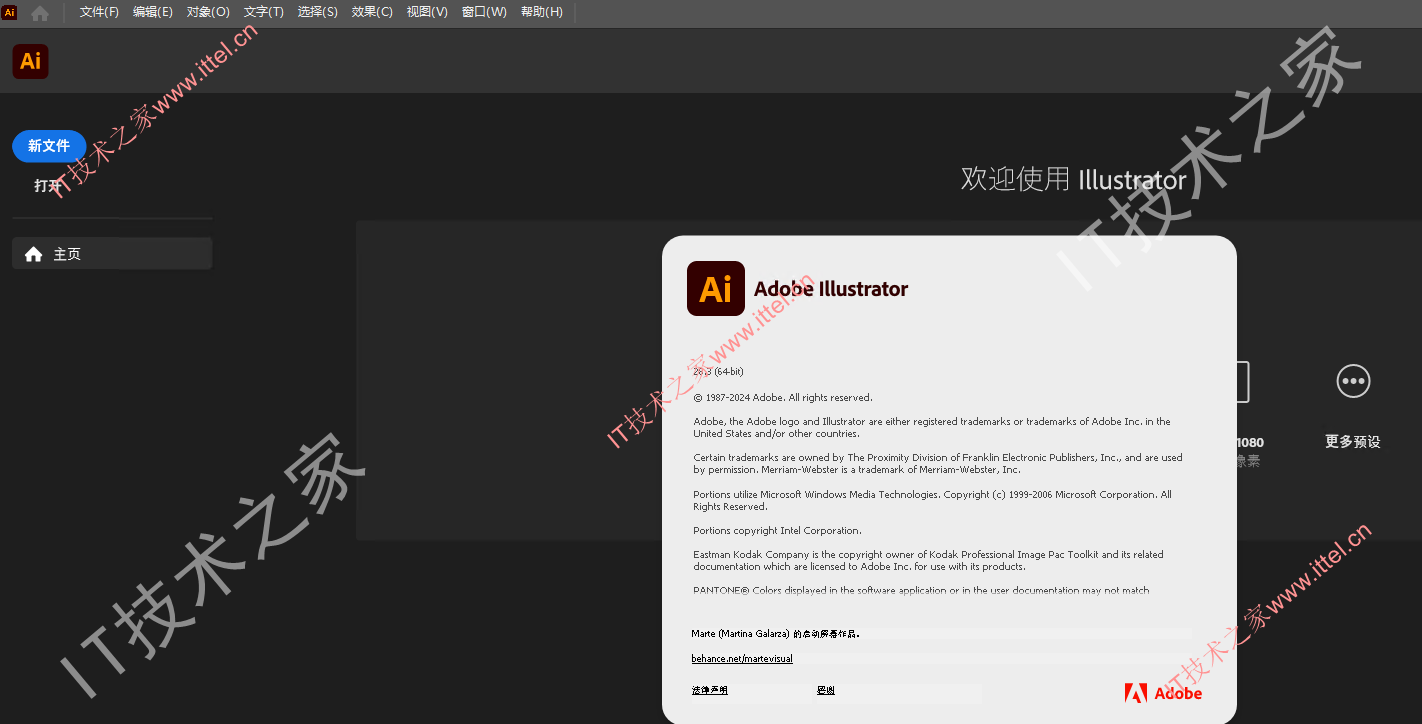Click the more presets (…) circle icon

click(x=1353, y=381)
